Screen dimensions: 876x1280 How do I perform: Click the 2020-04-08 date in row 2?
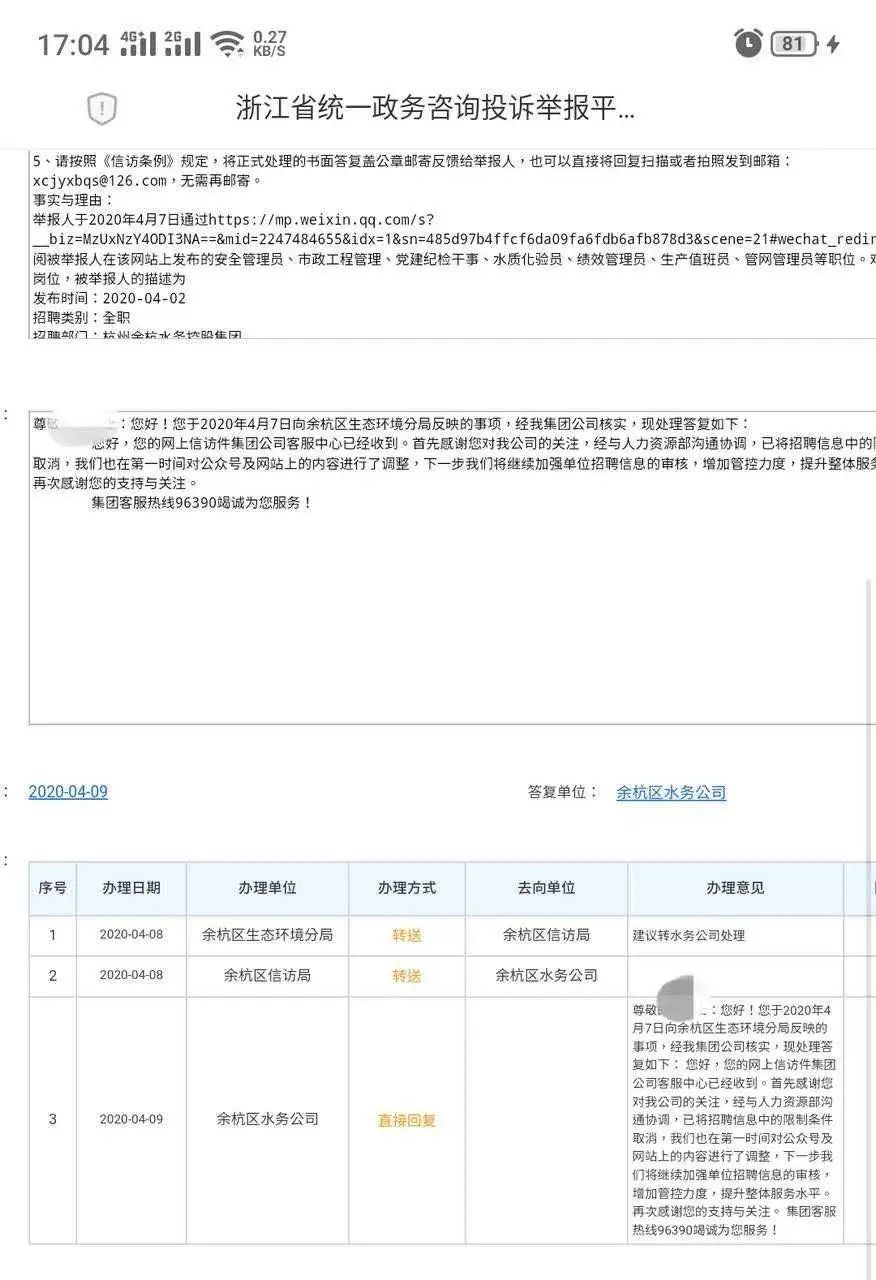131,976
